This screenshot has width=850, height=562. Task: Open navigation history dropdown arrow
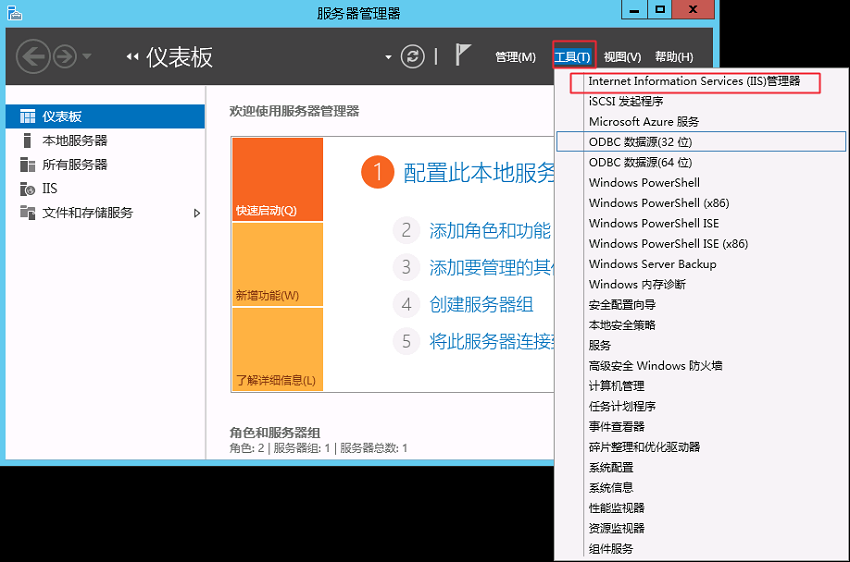click(87, 56)
